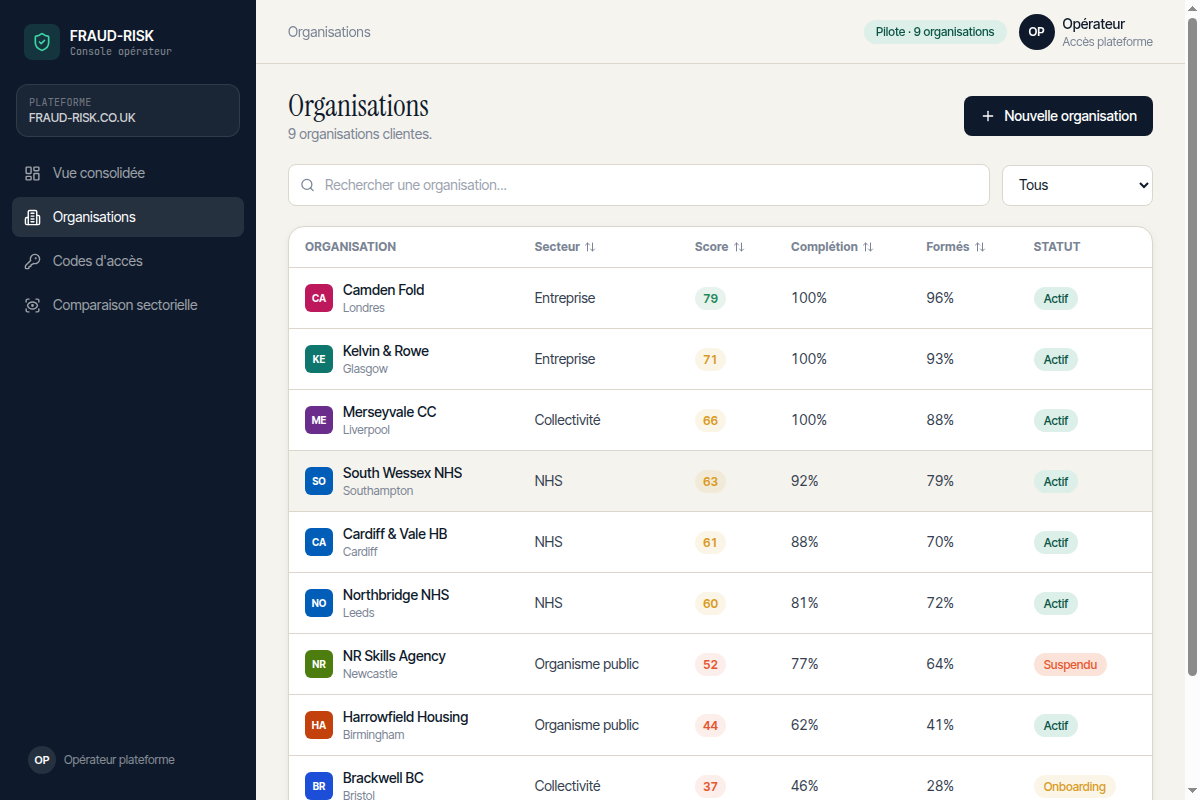The image size is (1200, 800).
Task: Click the page vertical scrollbar
Action: coord(1191,345)
